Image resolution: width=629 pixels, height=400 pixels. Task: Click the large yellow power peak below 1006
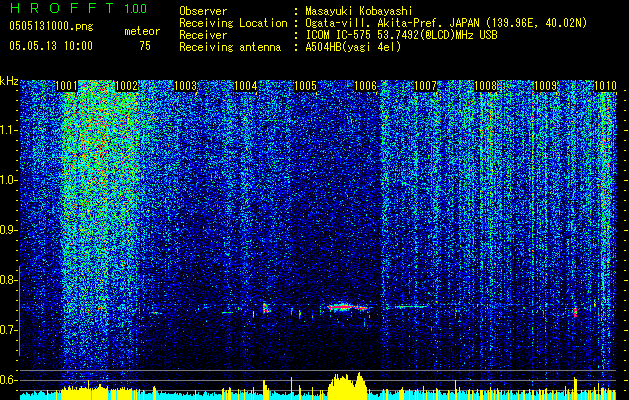(347, 386)
